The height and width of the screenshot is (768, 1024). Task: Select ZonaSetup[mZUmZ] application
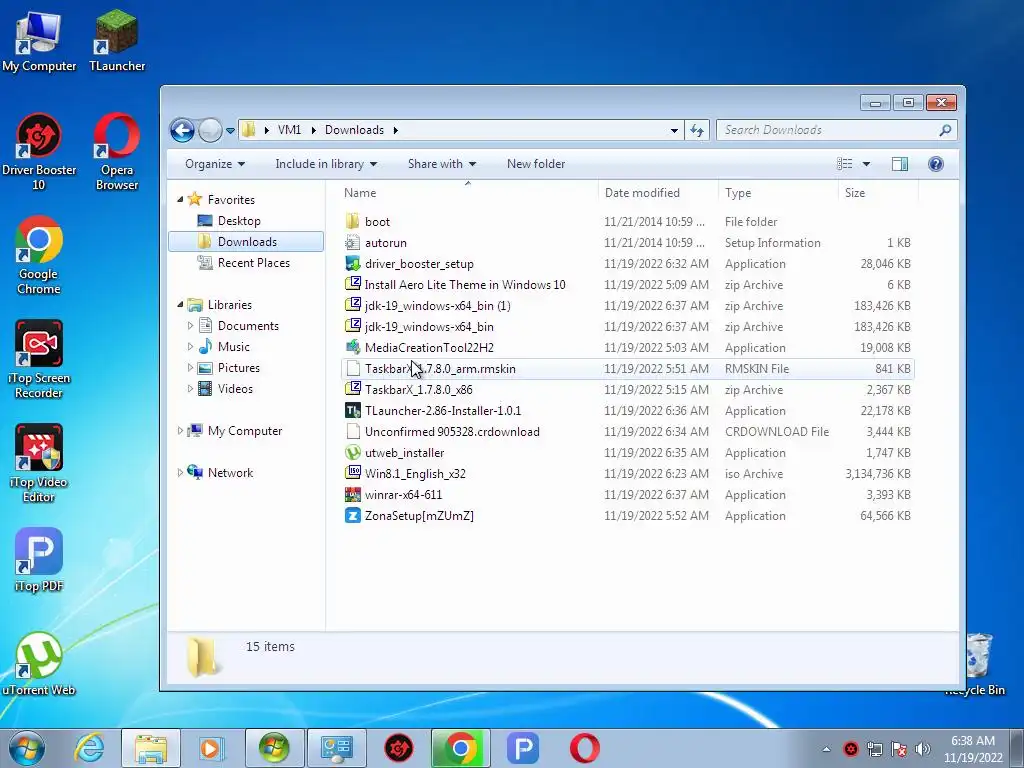[627, 515]
